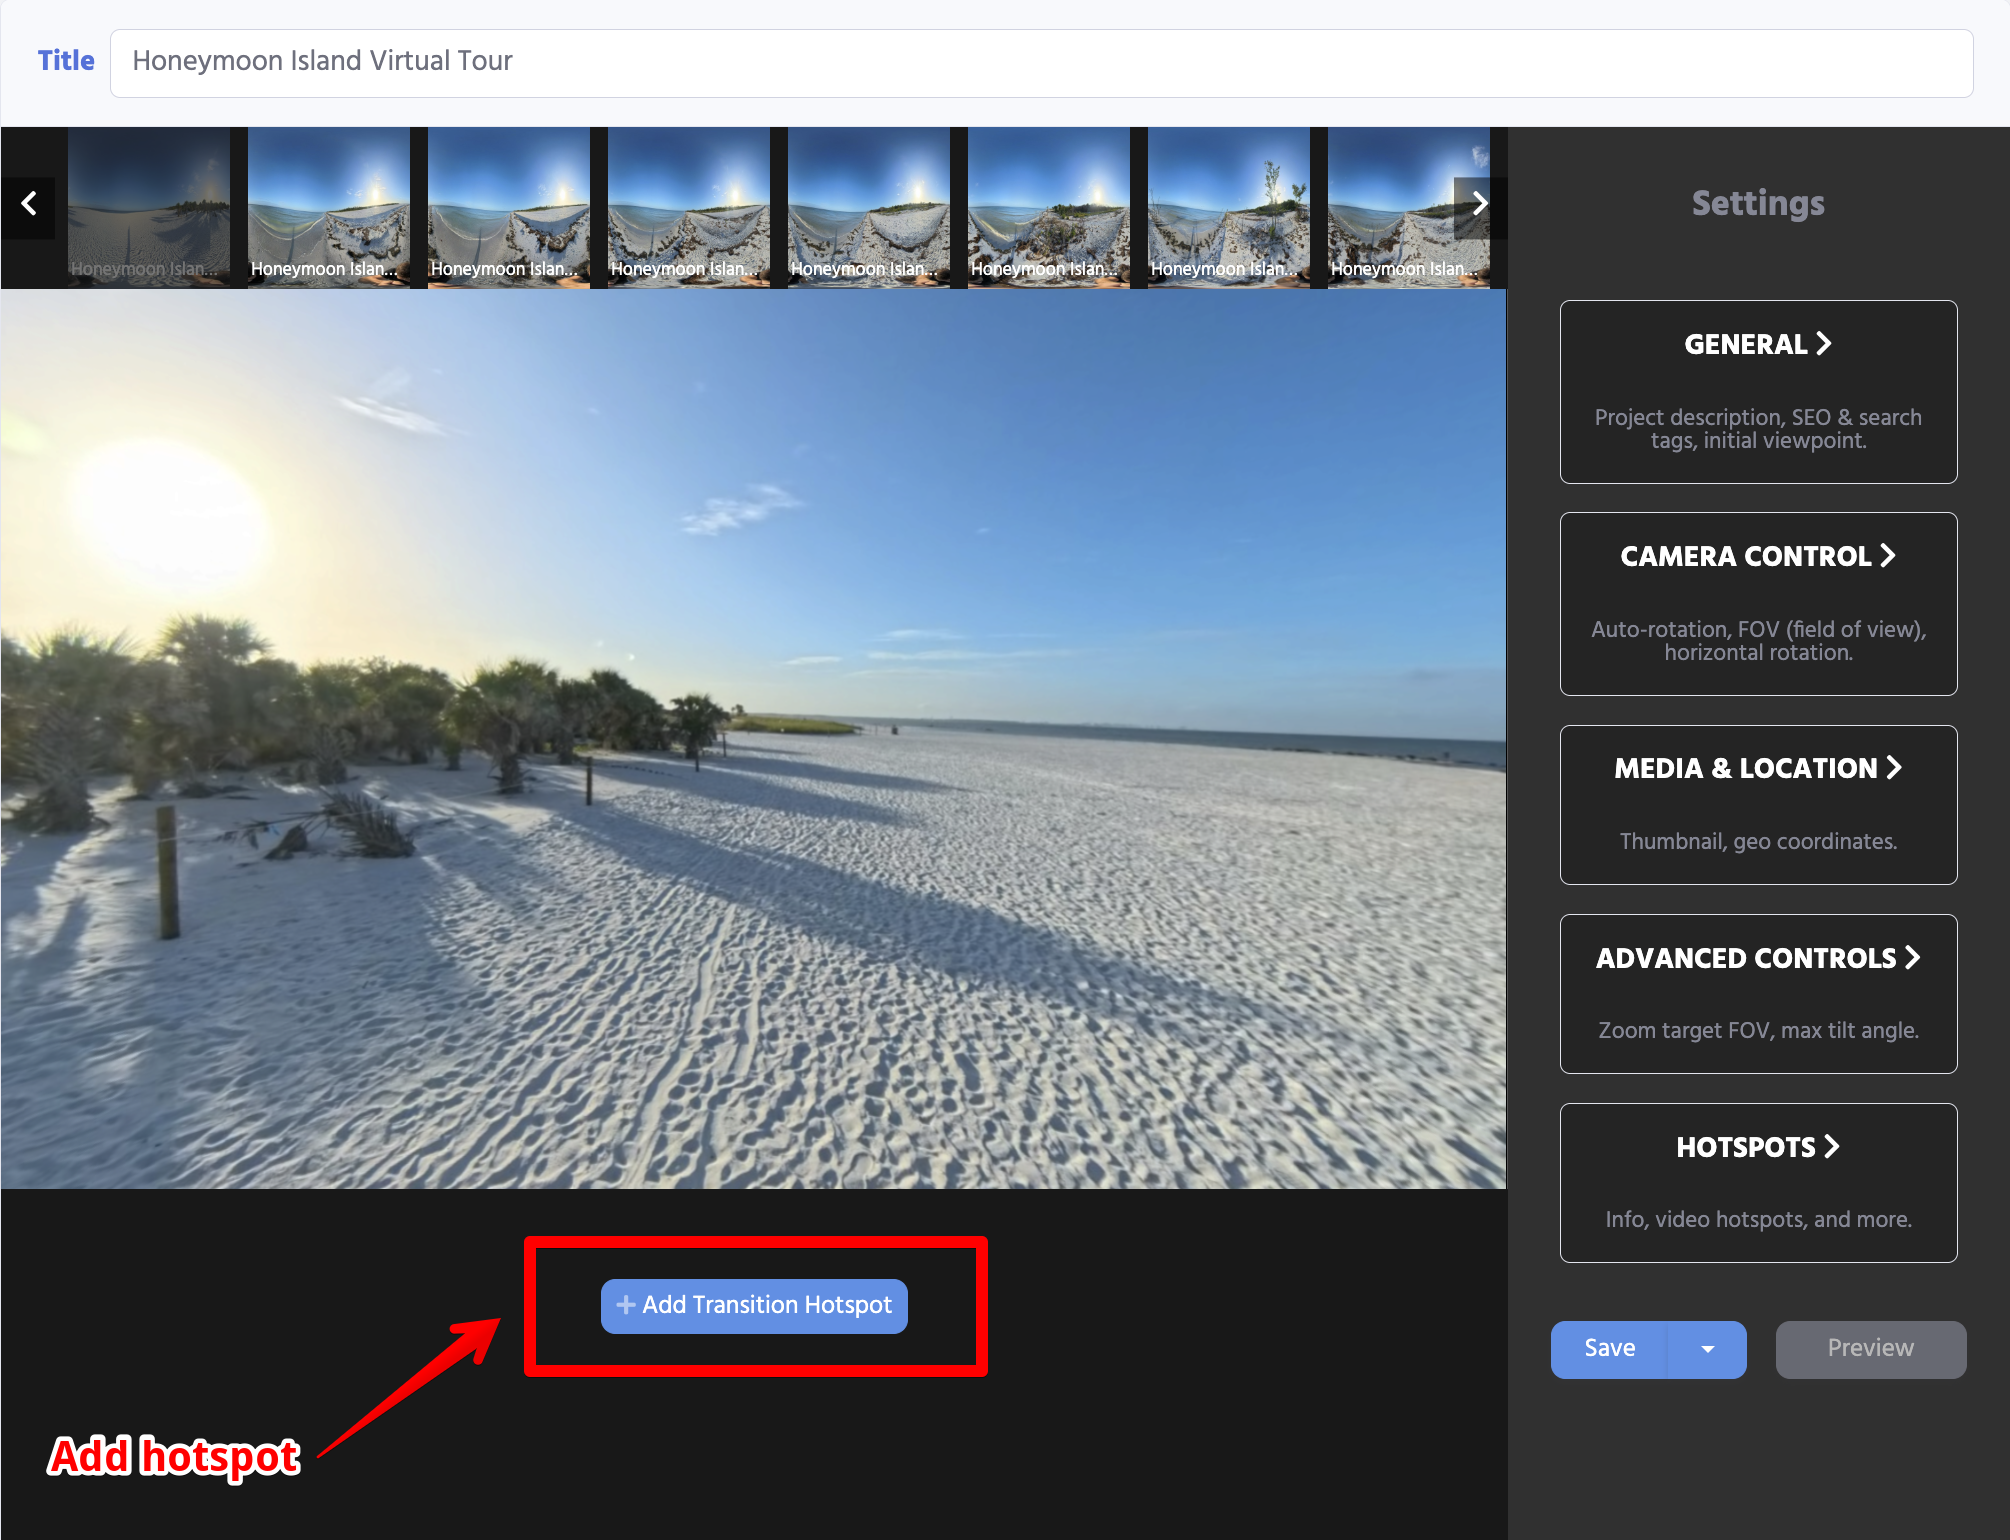This screenshot has height=1540, width=2010.
Task: Select the first Honeymoon Island panorama thumbnail
Action: [x=148, y=207]
